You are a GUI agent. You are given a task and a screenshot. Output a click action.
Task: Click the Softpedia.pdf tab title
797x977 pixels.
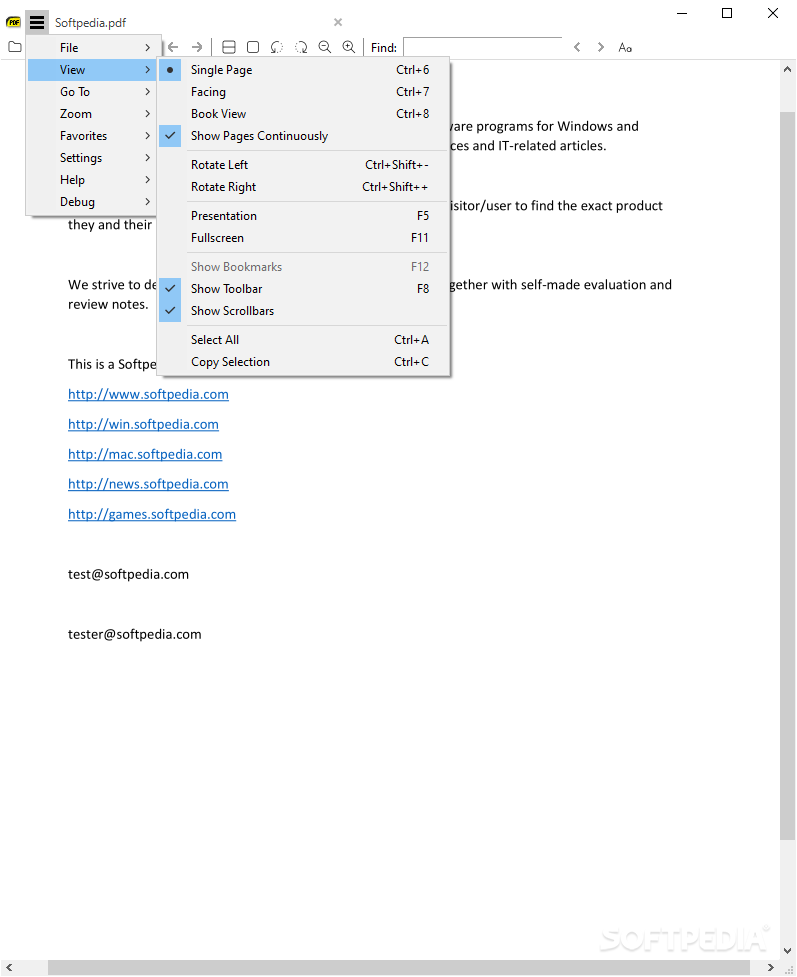point(90,22)
